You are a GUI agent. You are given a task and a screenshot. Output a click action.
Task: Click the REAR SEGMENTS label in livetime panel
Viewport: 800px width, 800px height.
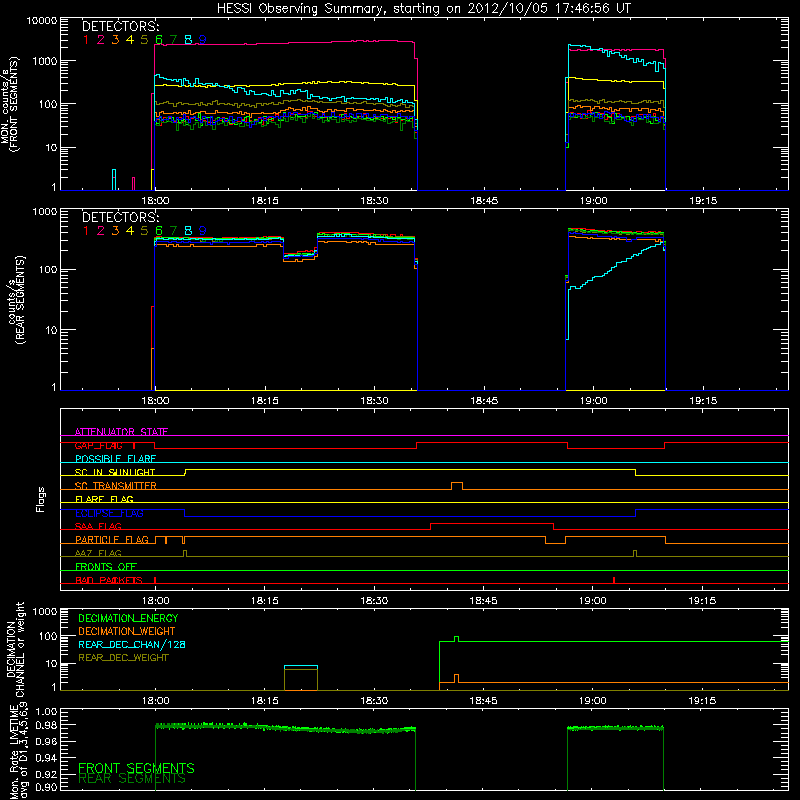(x=132, y=779)
